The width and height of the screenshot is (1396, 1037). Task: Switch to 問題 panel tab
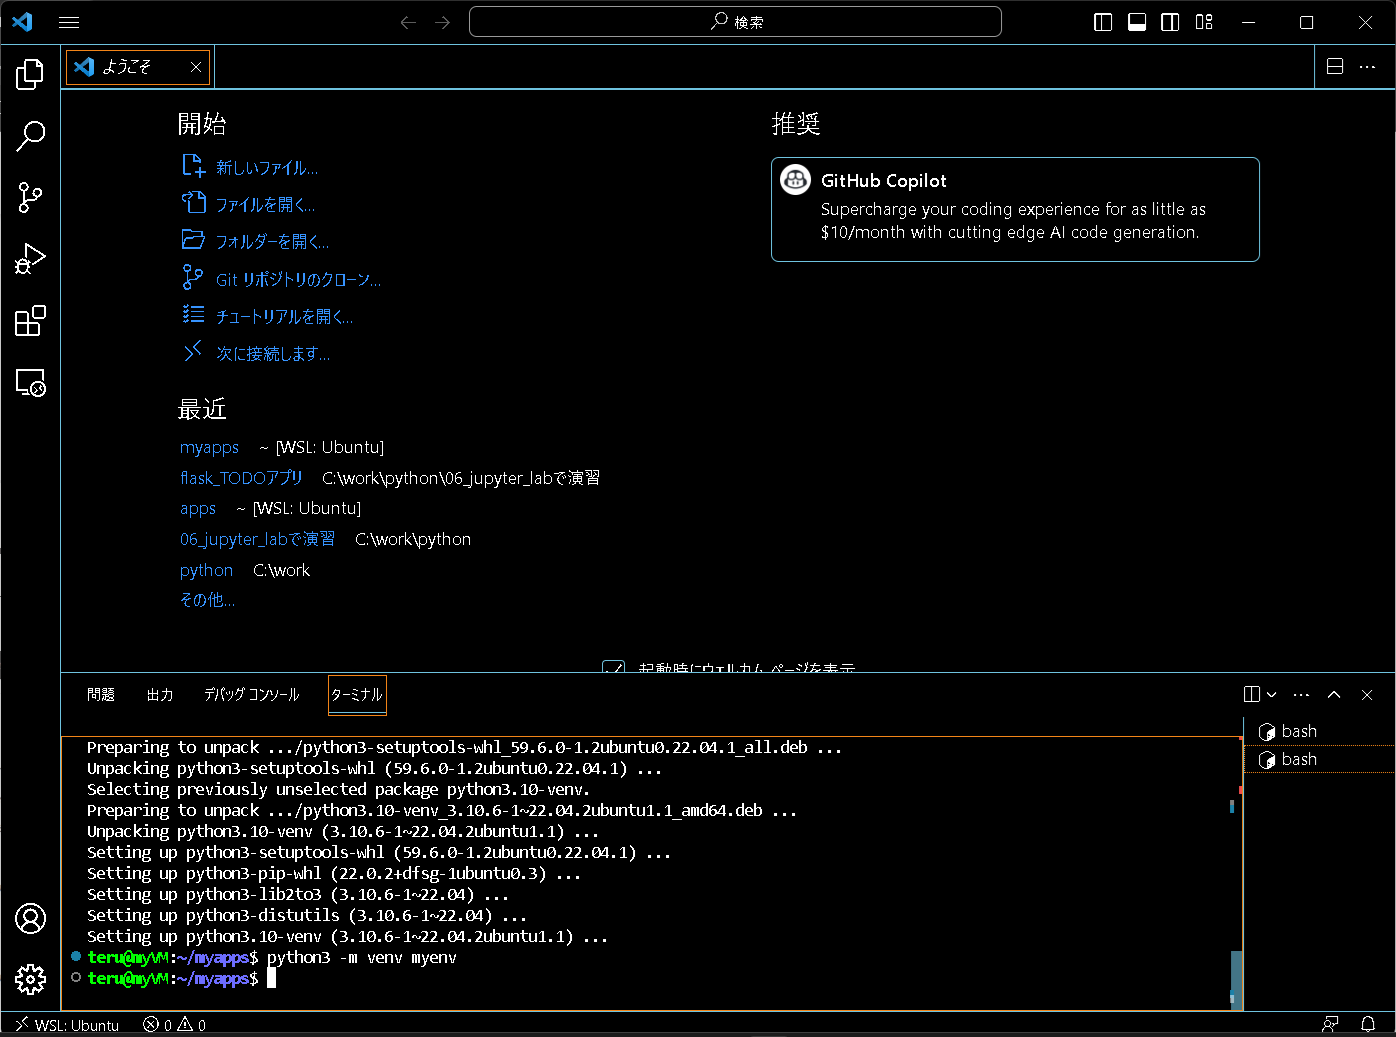[x=101, y=695]
